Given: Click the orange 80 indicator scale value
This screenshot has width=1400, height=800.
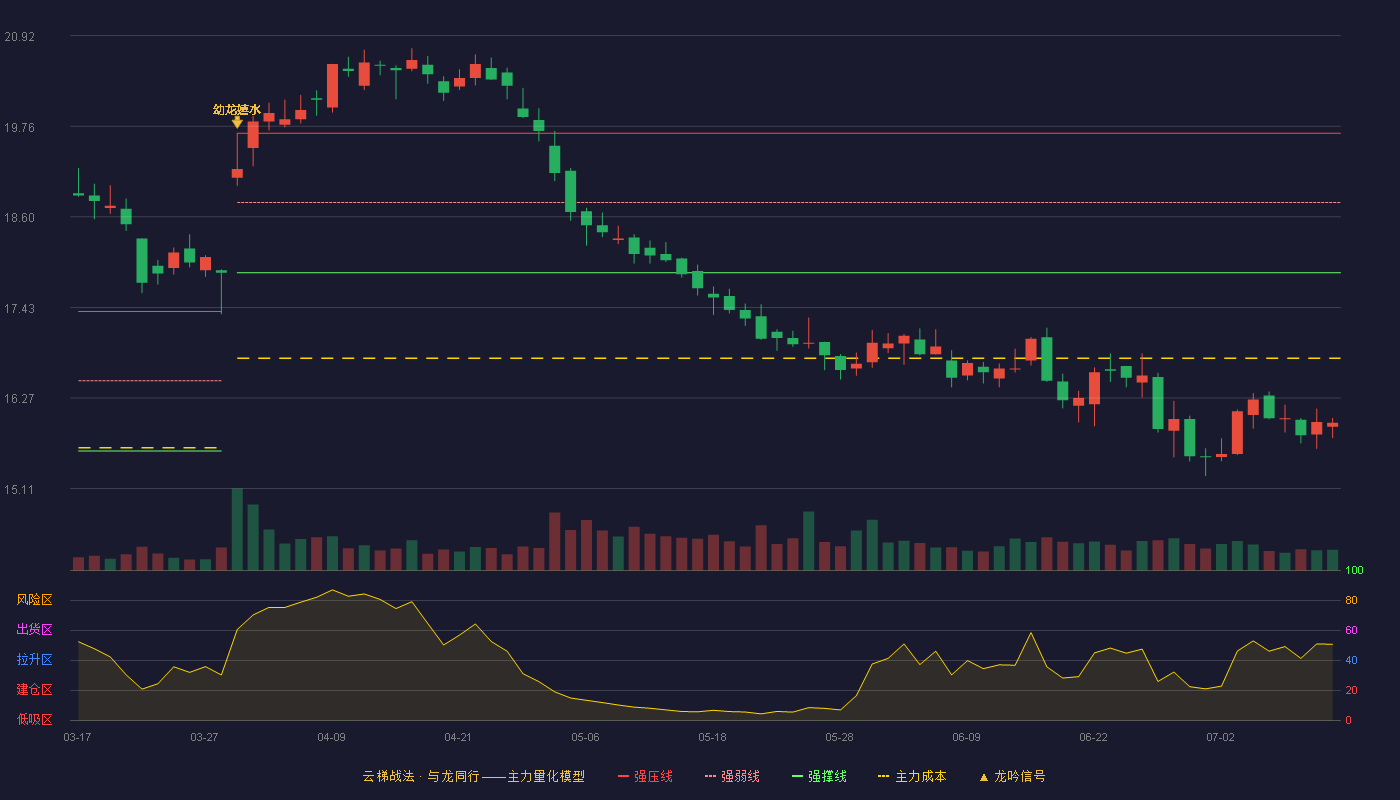Looking at the screenshot, I should click(1351, 600).
